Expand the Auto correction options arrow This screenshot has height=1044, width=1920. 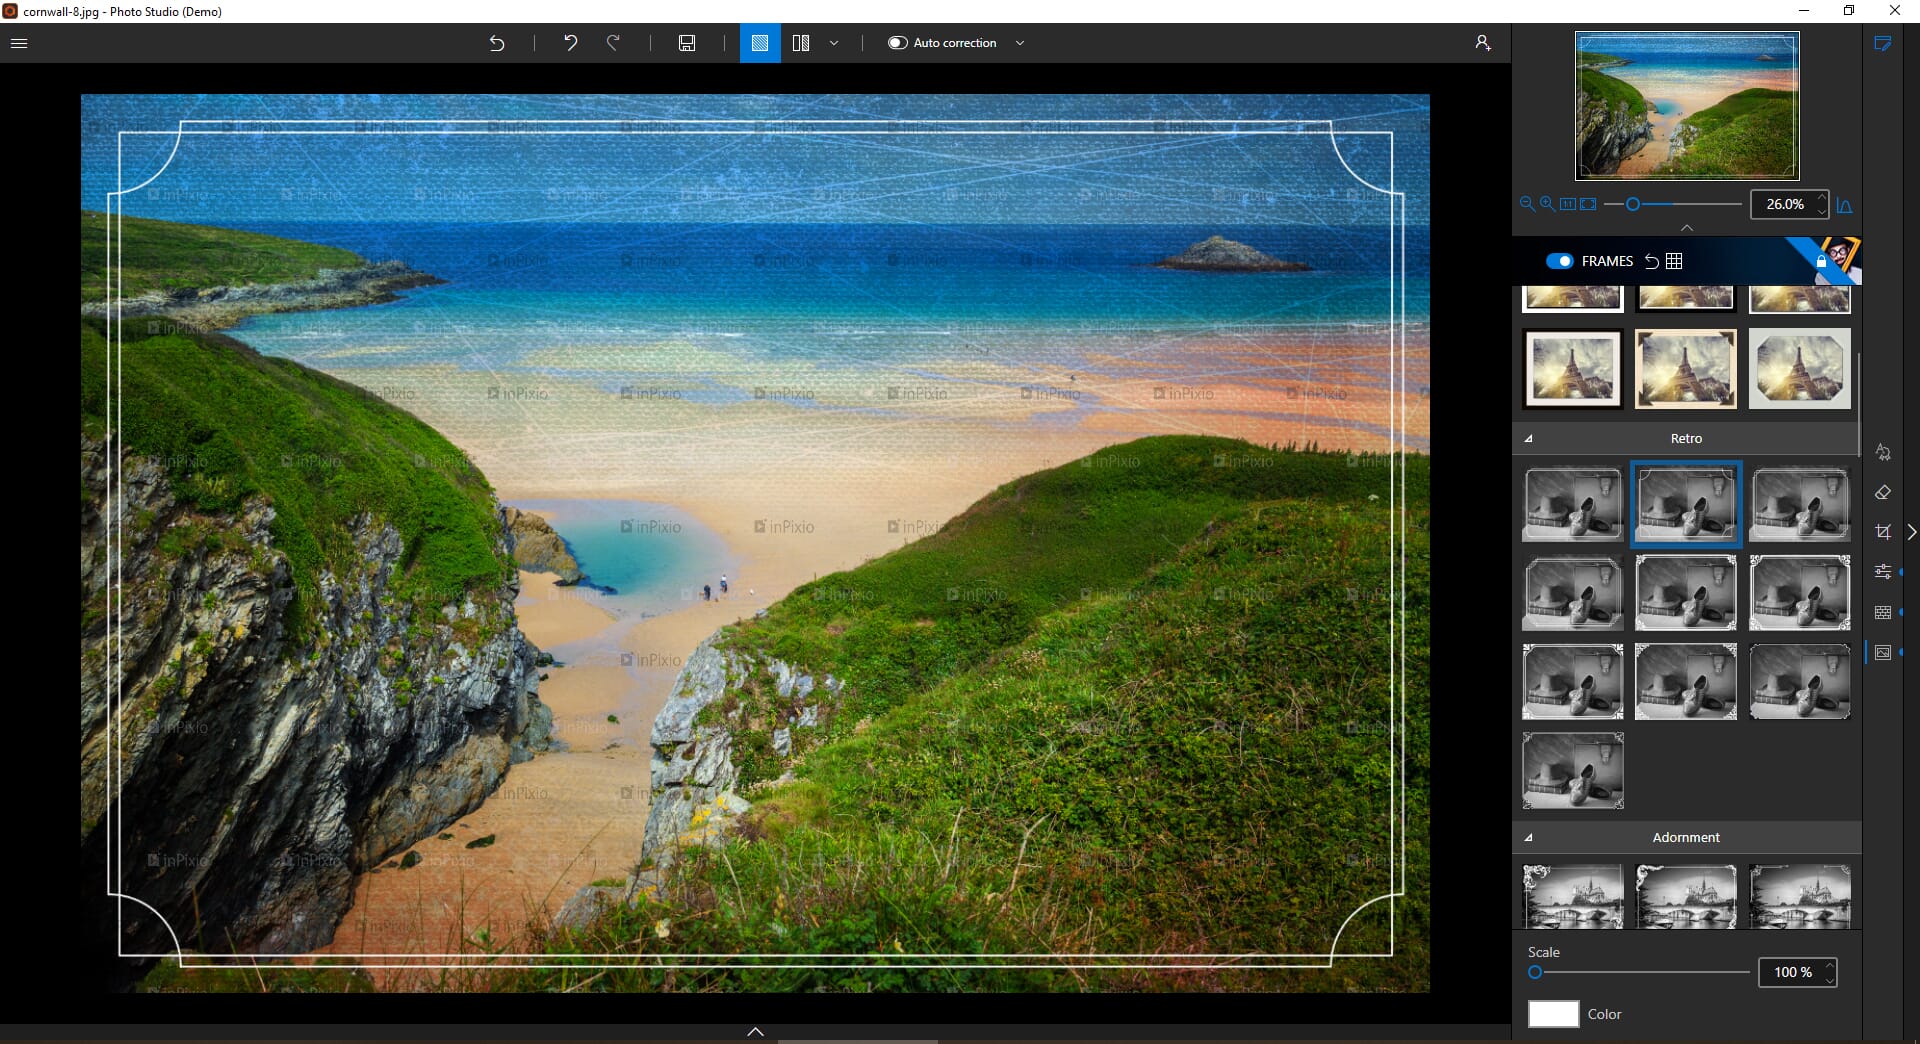1020,43
